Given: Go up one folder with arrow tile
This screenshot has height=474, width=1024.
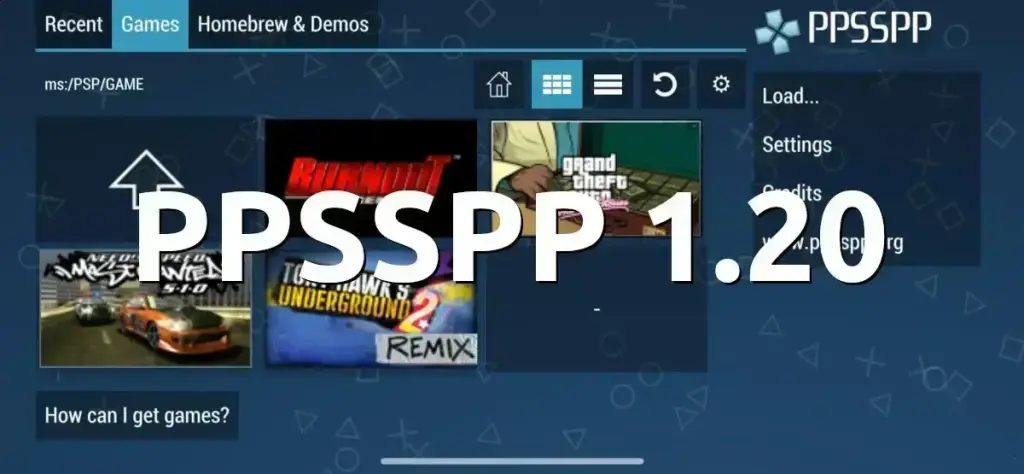Looking at the screenshot, I should [x=146, y=180].
